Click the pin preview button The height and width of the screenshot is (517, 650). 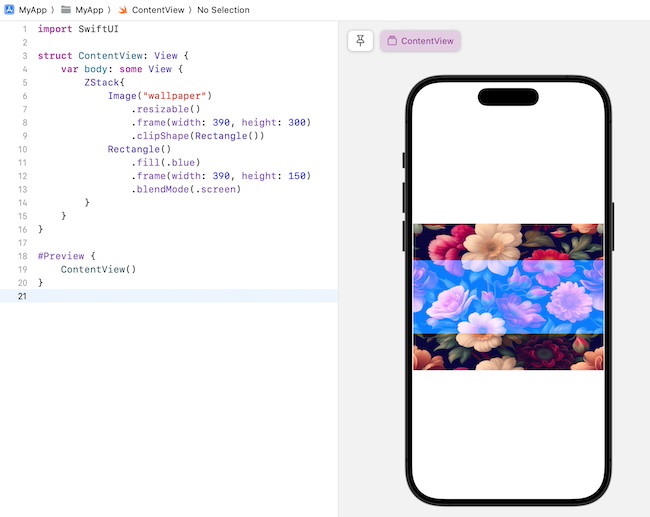point(360,41)
